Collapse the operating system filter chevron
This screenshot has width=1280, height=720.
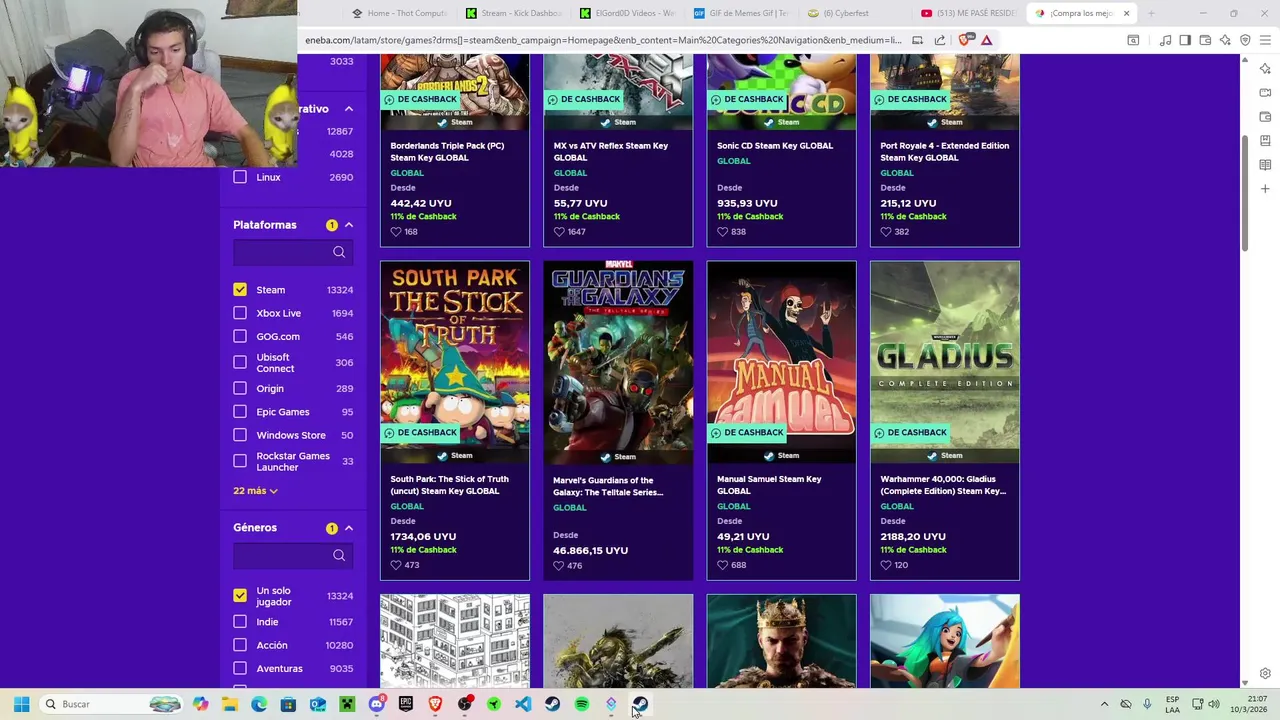(x=349, y=108)
